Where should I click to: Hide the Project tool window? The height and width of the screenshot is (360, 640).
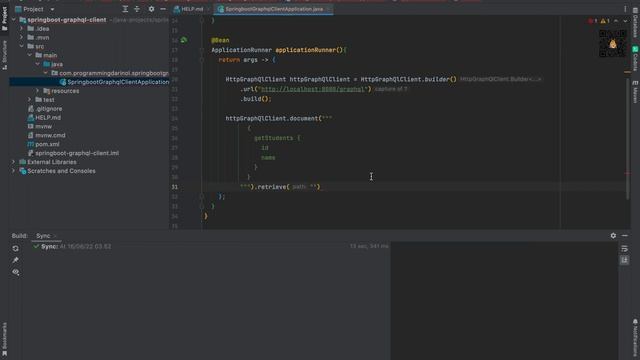(163, 9)
